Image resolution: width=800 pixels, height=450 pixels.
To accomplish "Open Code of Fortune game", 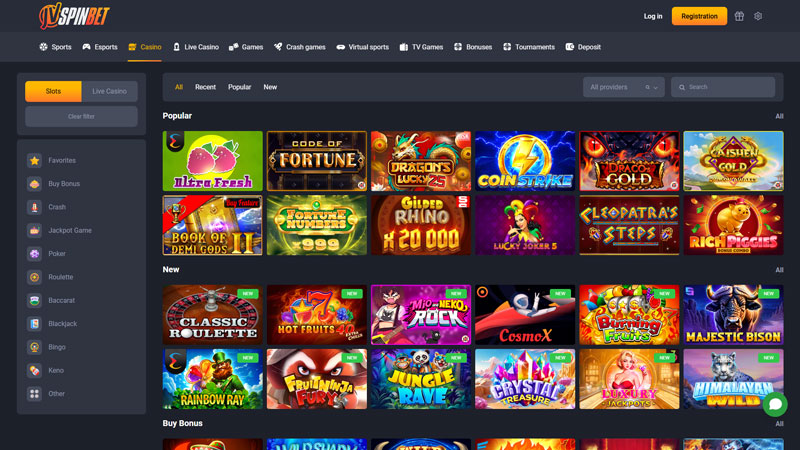I will (x=317, y=161).
